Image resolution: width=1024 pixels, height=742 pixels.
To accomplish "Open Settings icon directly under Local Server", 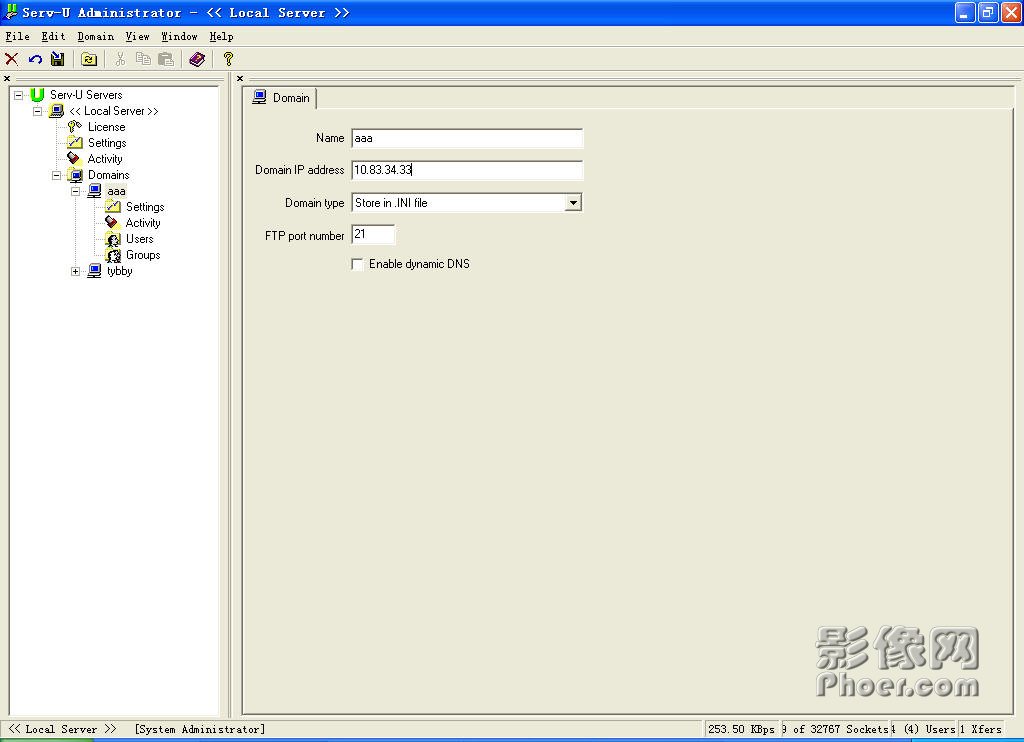I will pos(75,142).
